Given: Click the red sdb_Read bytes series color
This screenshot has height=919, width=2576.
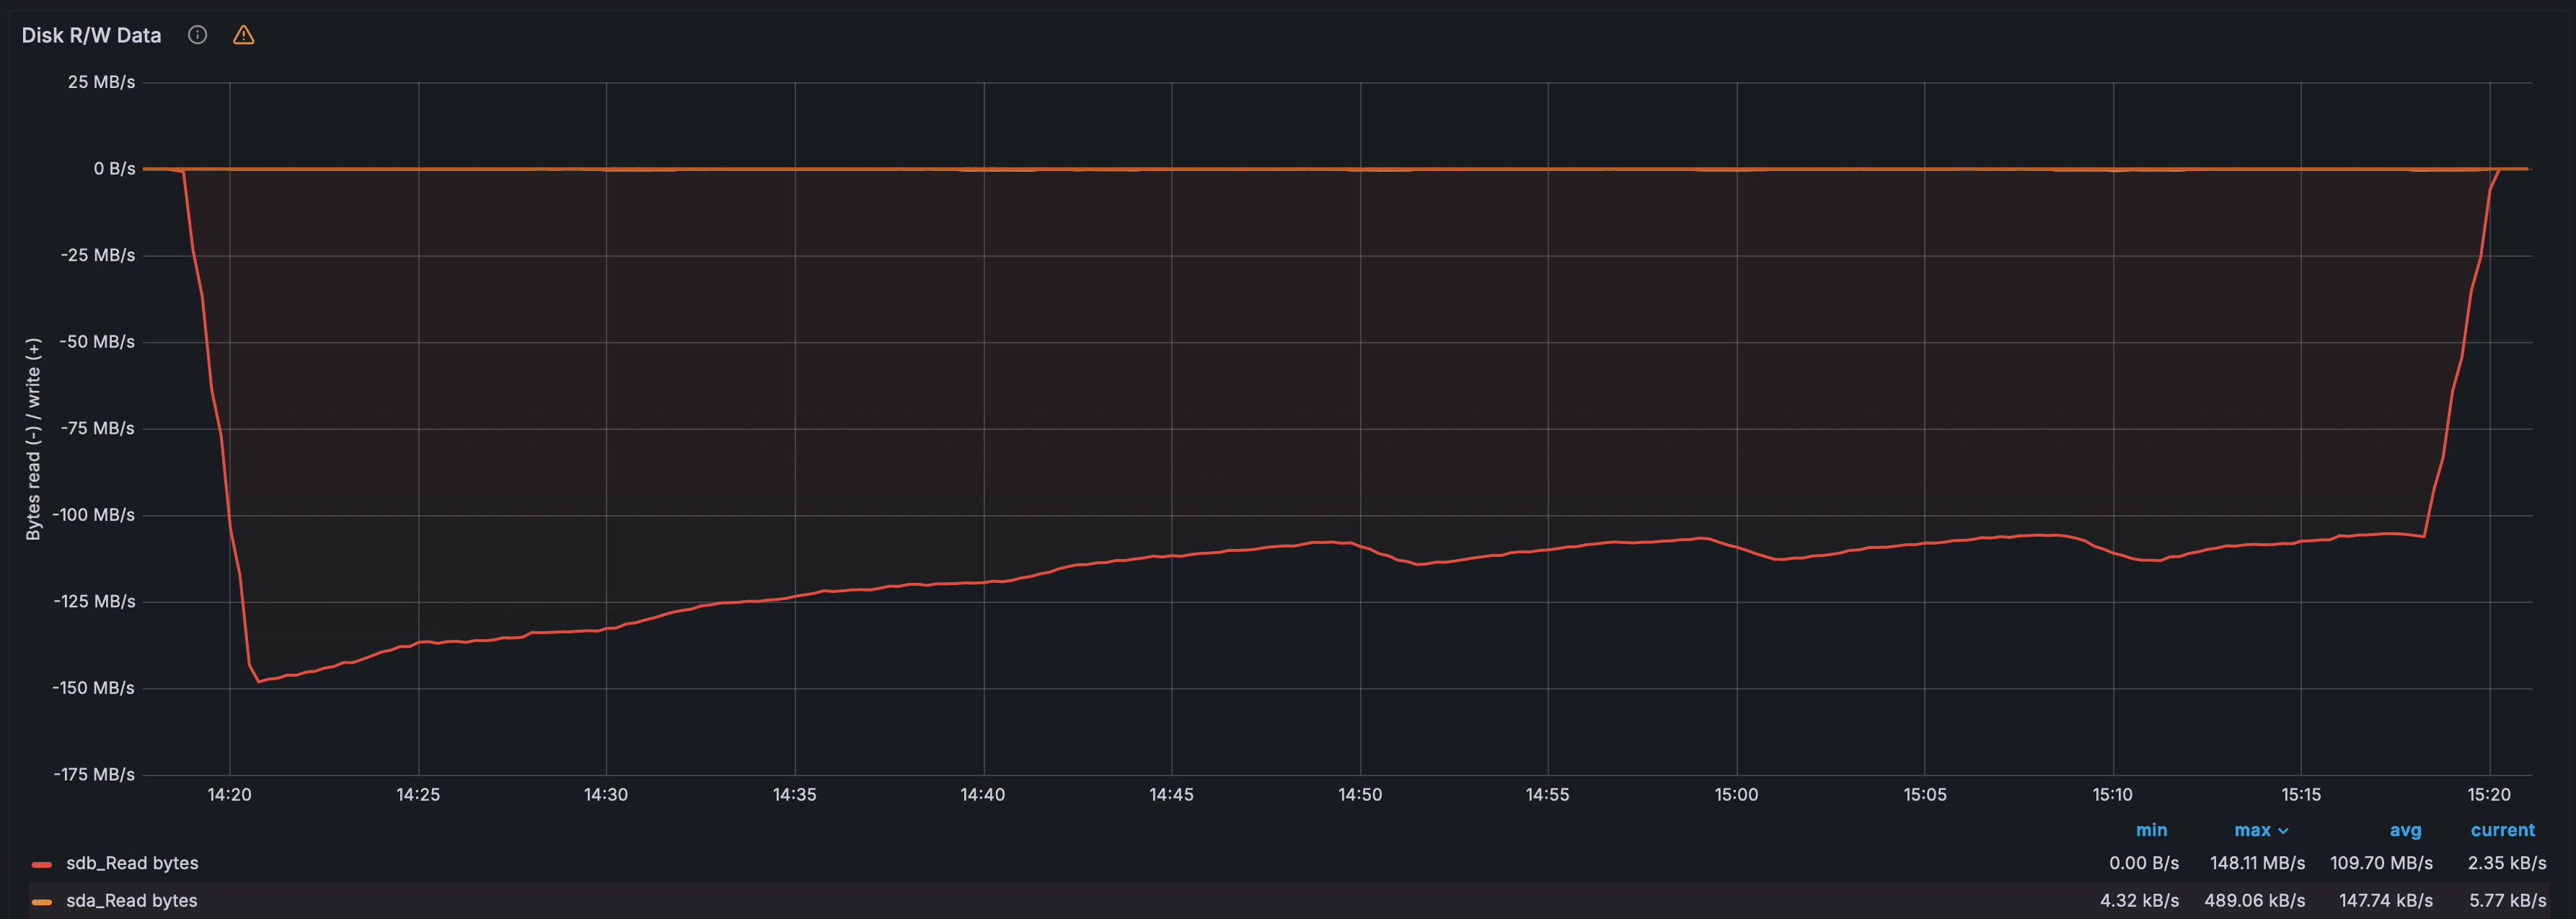Looking at the screenshot, I should [x=42, y=864].
